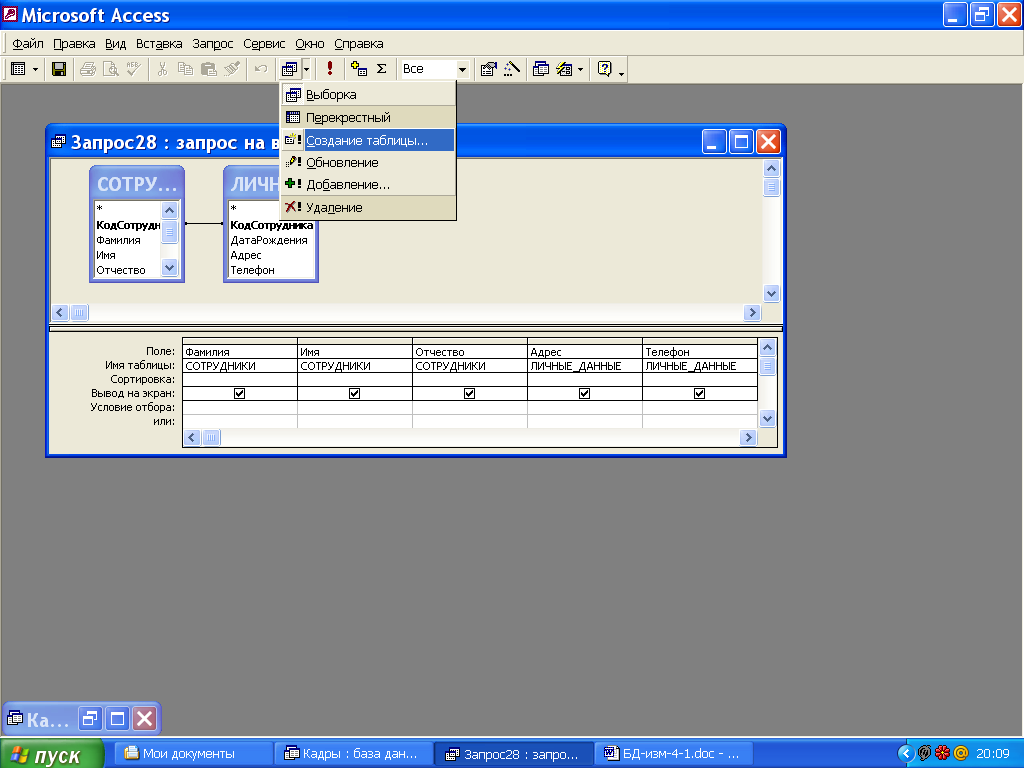Open the Правка menu
The height and width of the screenshot is (768, 1024).
[x=74, y=44]
